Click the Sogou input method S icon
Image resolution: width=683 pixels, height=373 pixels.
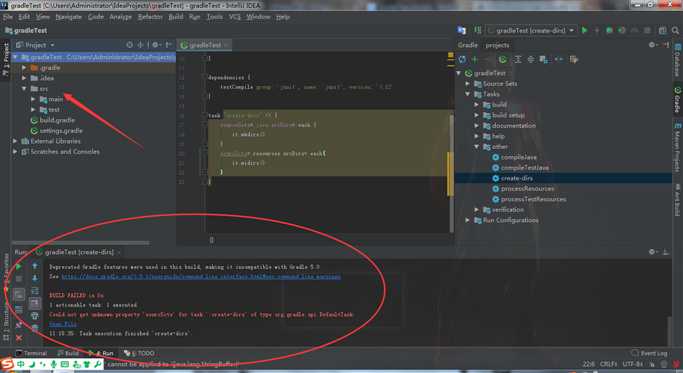click(7, 364)
